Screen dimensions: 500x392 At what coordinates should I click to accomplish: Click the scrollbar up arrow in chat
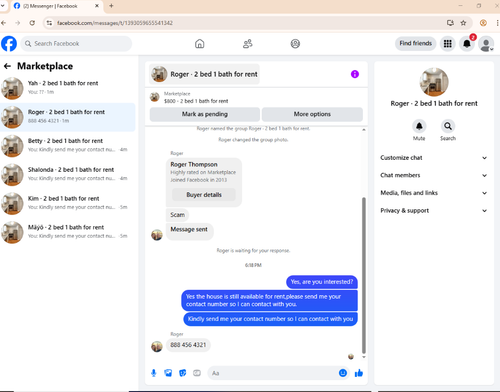364,130
